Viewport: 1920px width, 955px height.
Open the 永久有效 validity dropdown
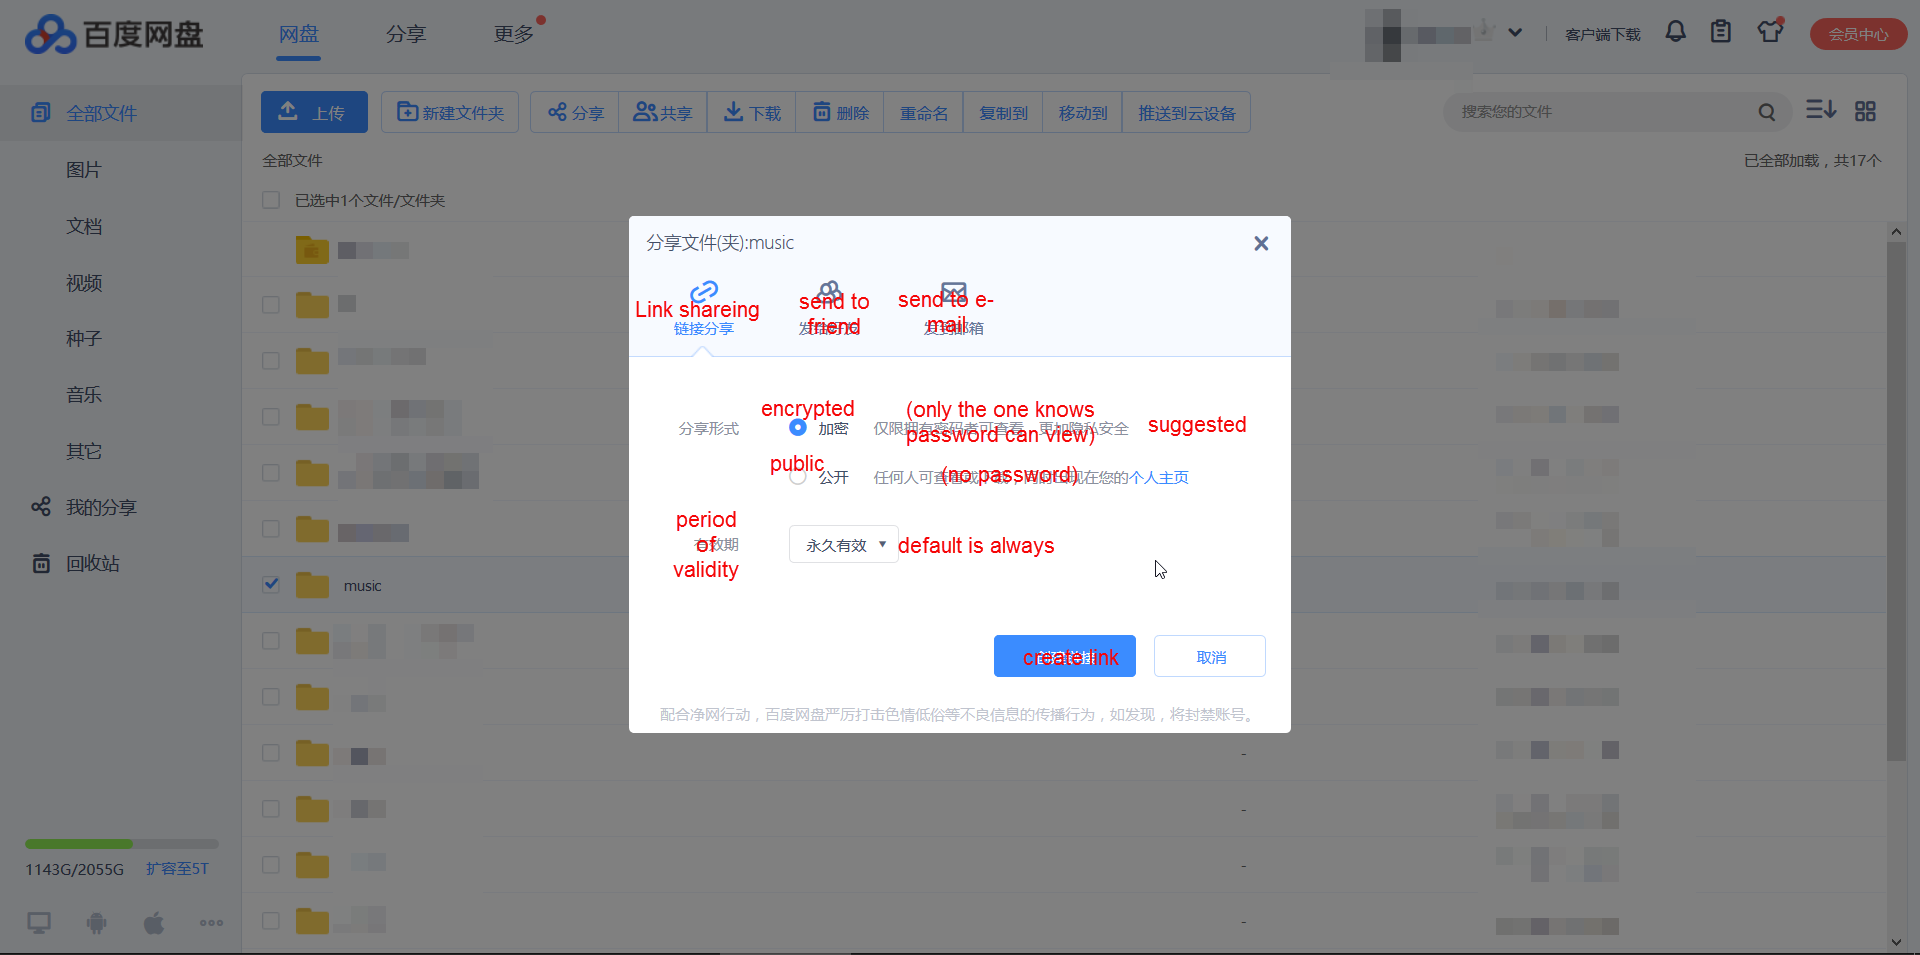click(844, 544)
